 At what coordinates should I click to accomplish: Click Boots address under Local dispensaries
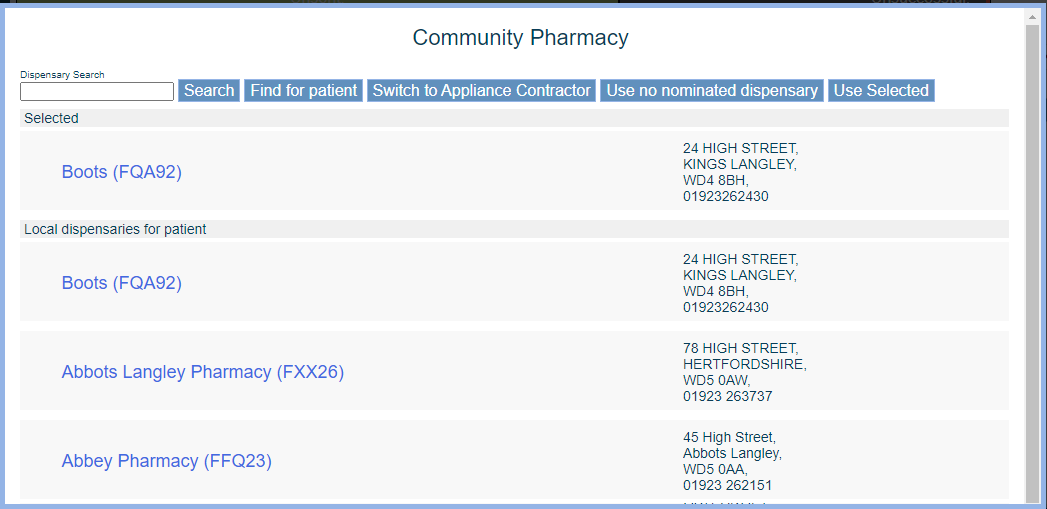coord(740,283)
